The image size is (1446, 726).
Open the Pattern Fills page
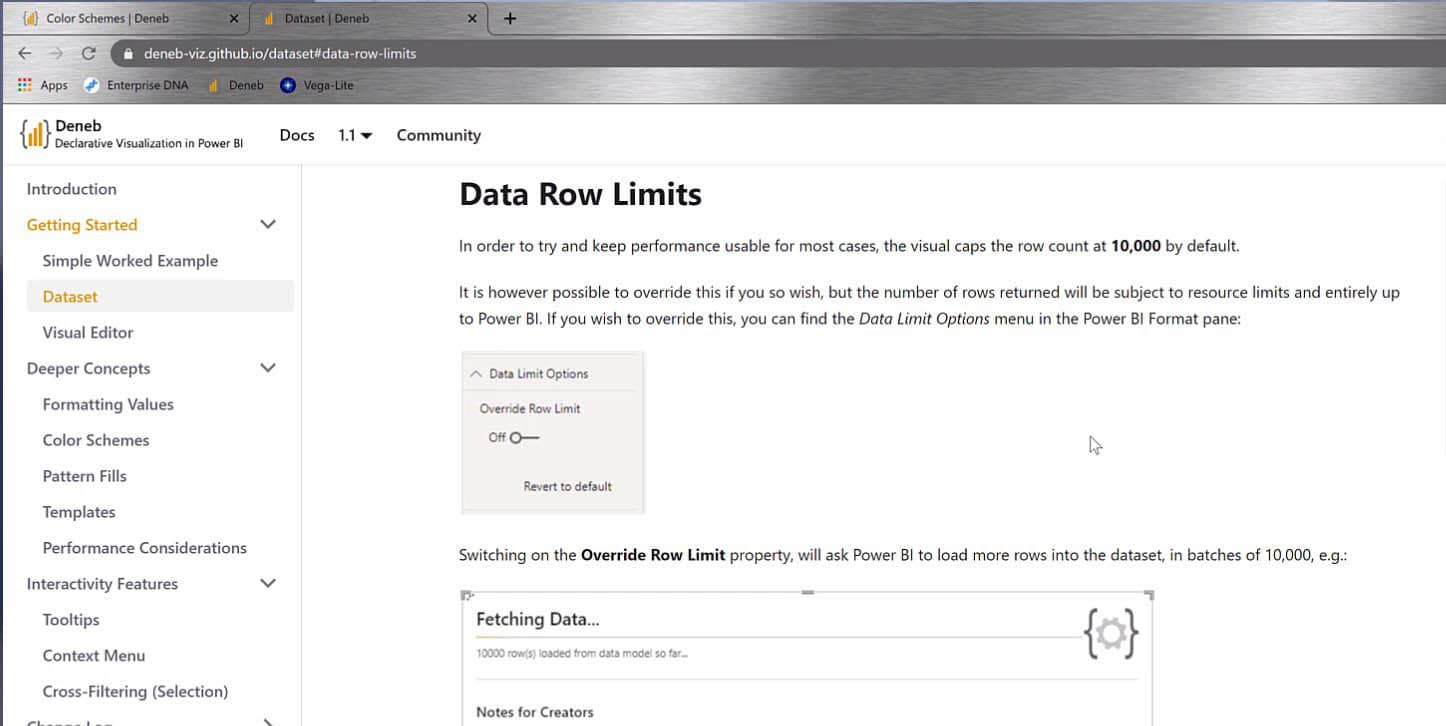click(85, 476)
